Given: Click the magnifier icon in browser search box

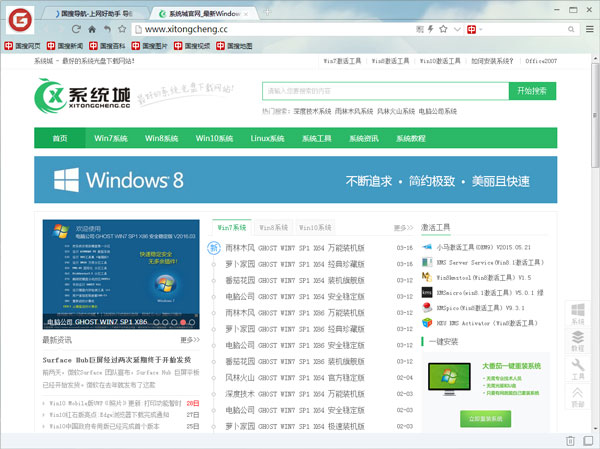Looking at the screenshot, I should [571, 29].
